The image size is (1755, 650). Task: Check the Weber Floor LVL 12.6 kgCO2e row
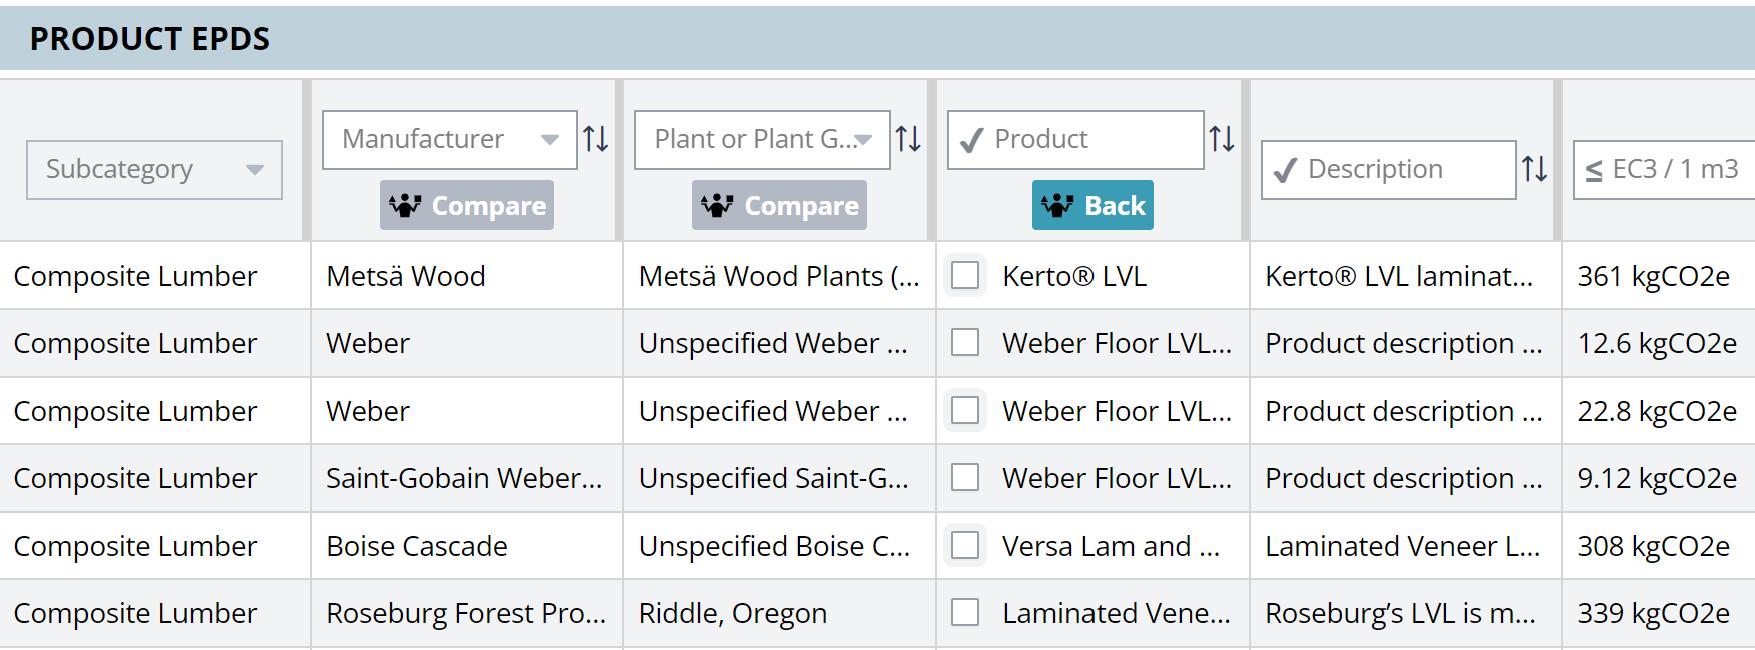click(x=965, y=342)
